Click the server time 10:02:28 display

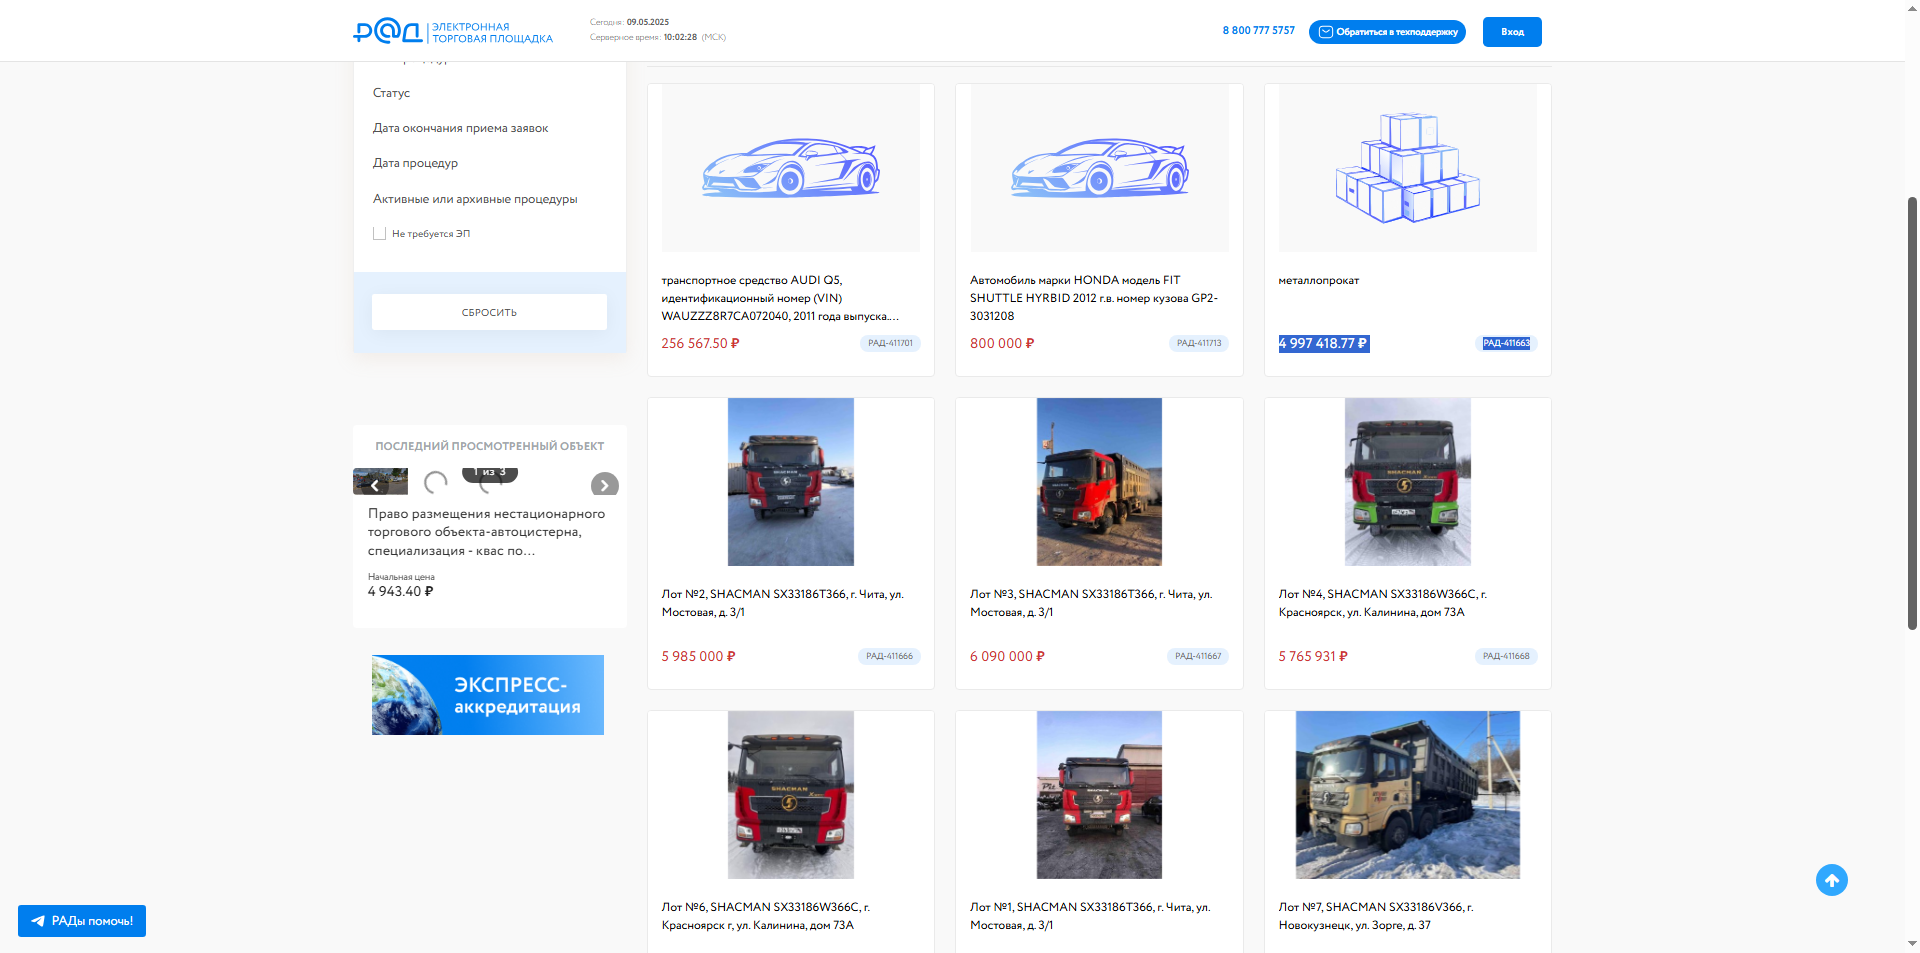point(680,37)
